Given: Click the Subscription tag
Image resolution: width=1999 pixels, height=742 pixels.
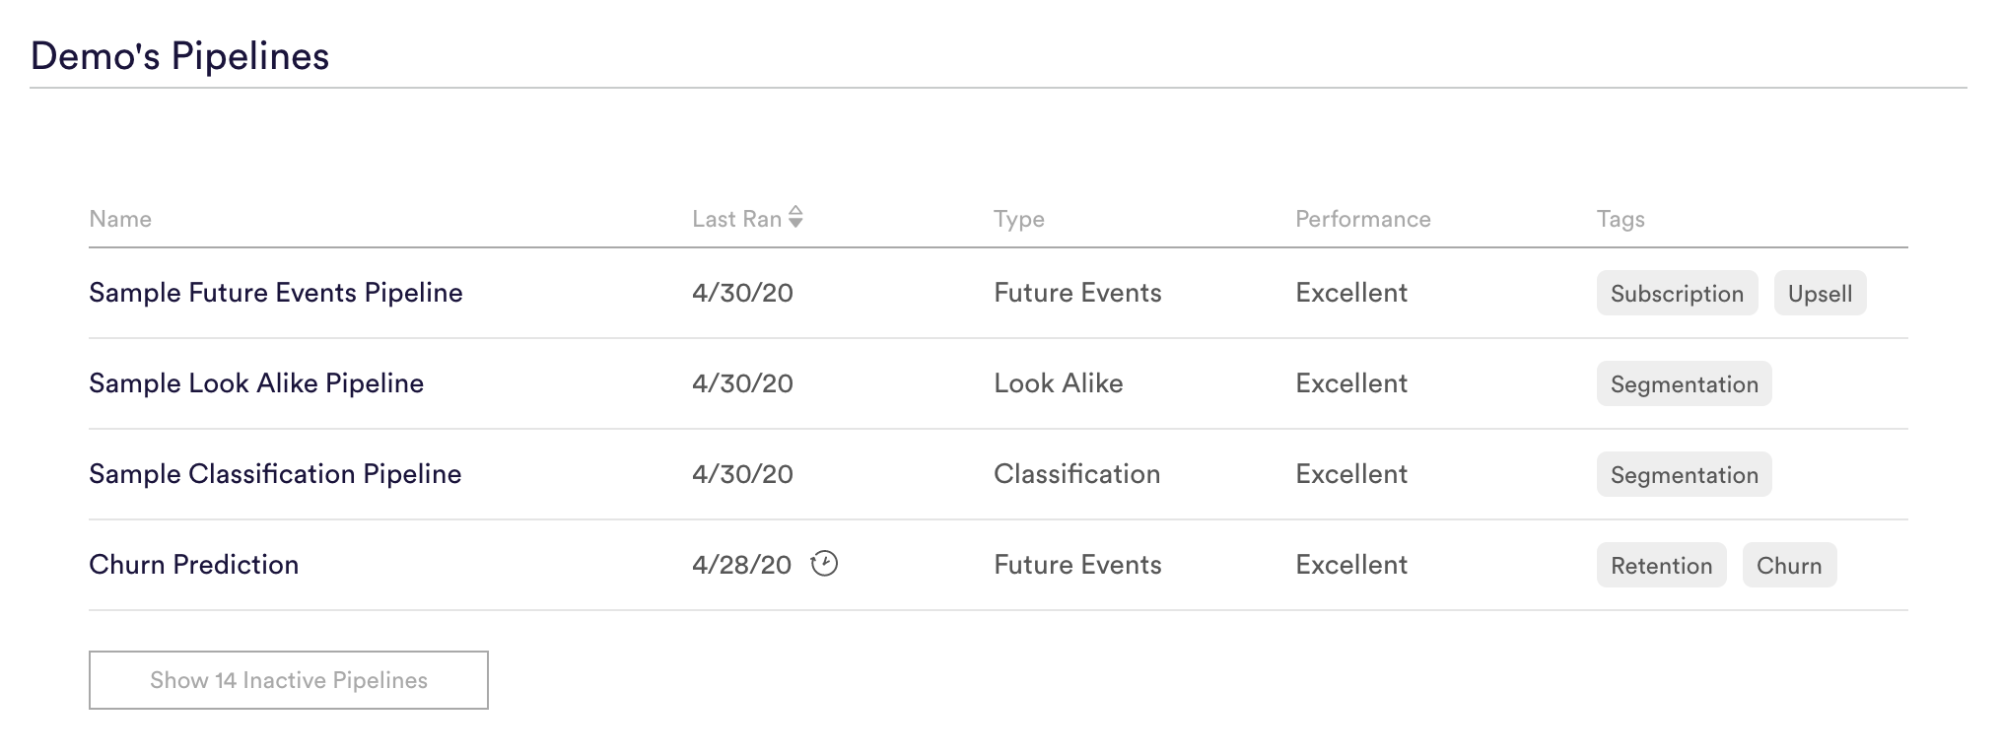Looking at the screenshot, I should 1676,293.
